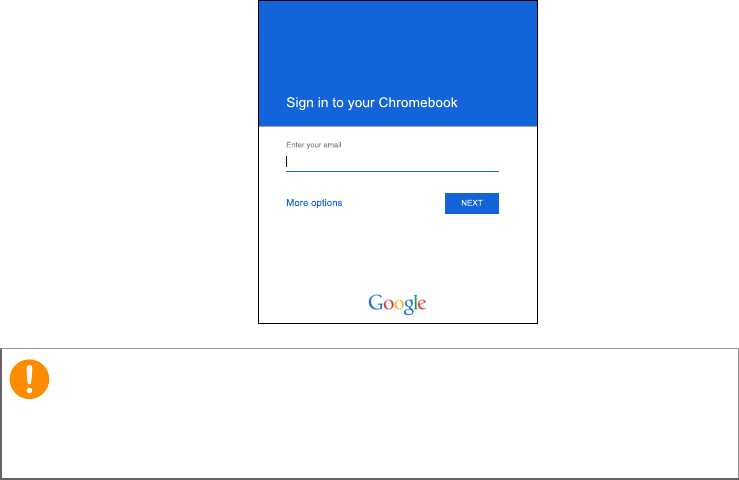Viewport: 739px width, 480px height.
Task: Click the yellow o in the Google logo
Action: coord(399,304)
